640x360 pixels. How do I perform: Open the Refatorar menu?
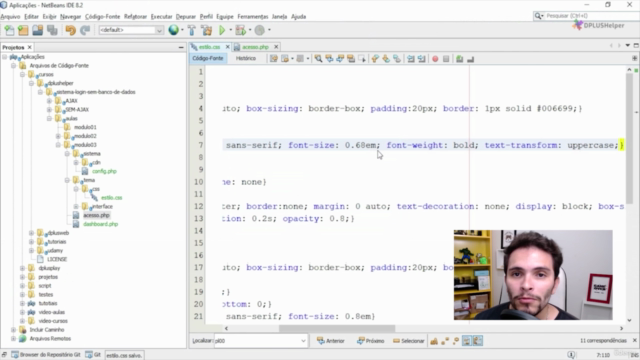pyautogui.click(x=135, y=17)
